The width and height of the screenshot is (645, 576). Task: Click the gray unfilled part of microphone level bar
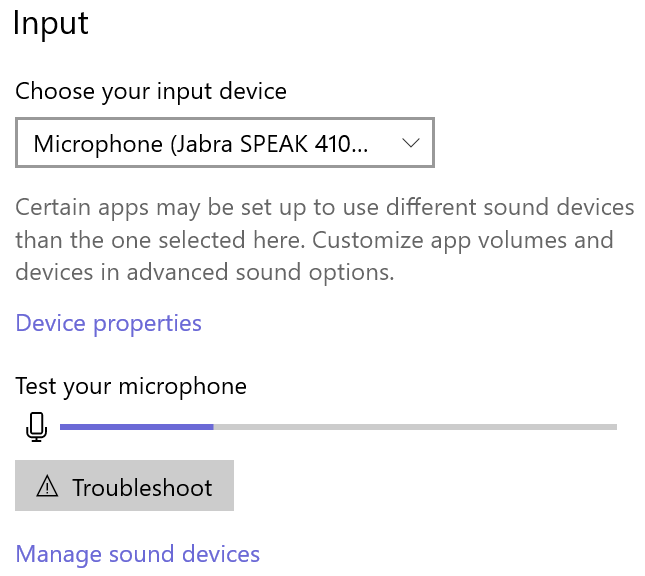(x=415, y=427)
